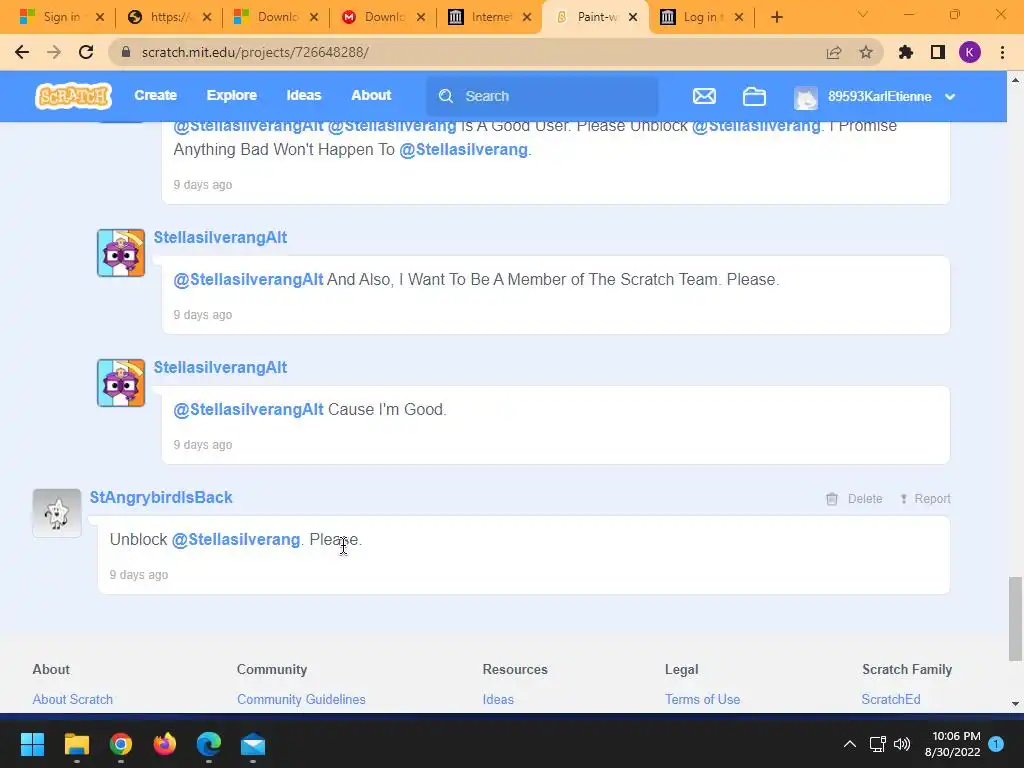Click the page vertical scrollbar thumb
This screenshot has height=768, width=1024.
(1015, 619)
